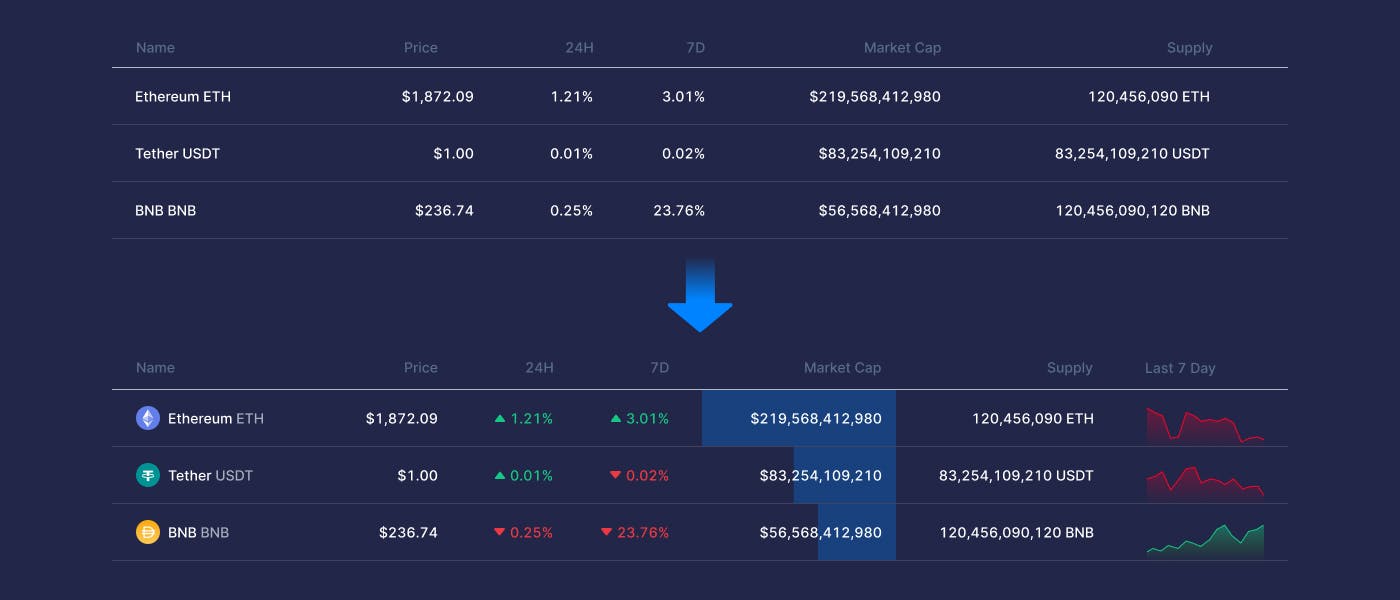The height and width of the screenshot is (600, 1400).
Task: Click the uncolored 23.76% value in the plain table
Action: pyautogui.click(x=679, y=211)
